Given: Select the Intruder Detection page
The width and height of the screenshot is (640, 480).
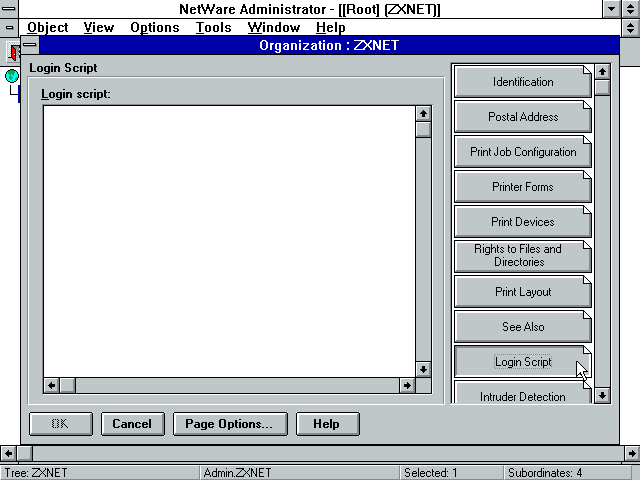Looking at the screenshot, I should 522,395.
